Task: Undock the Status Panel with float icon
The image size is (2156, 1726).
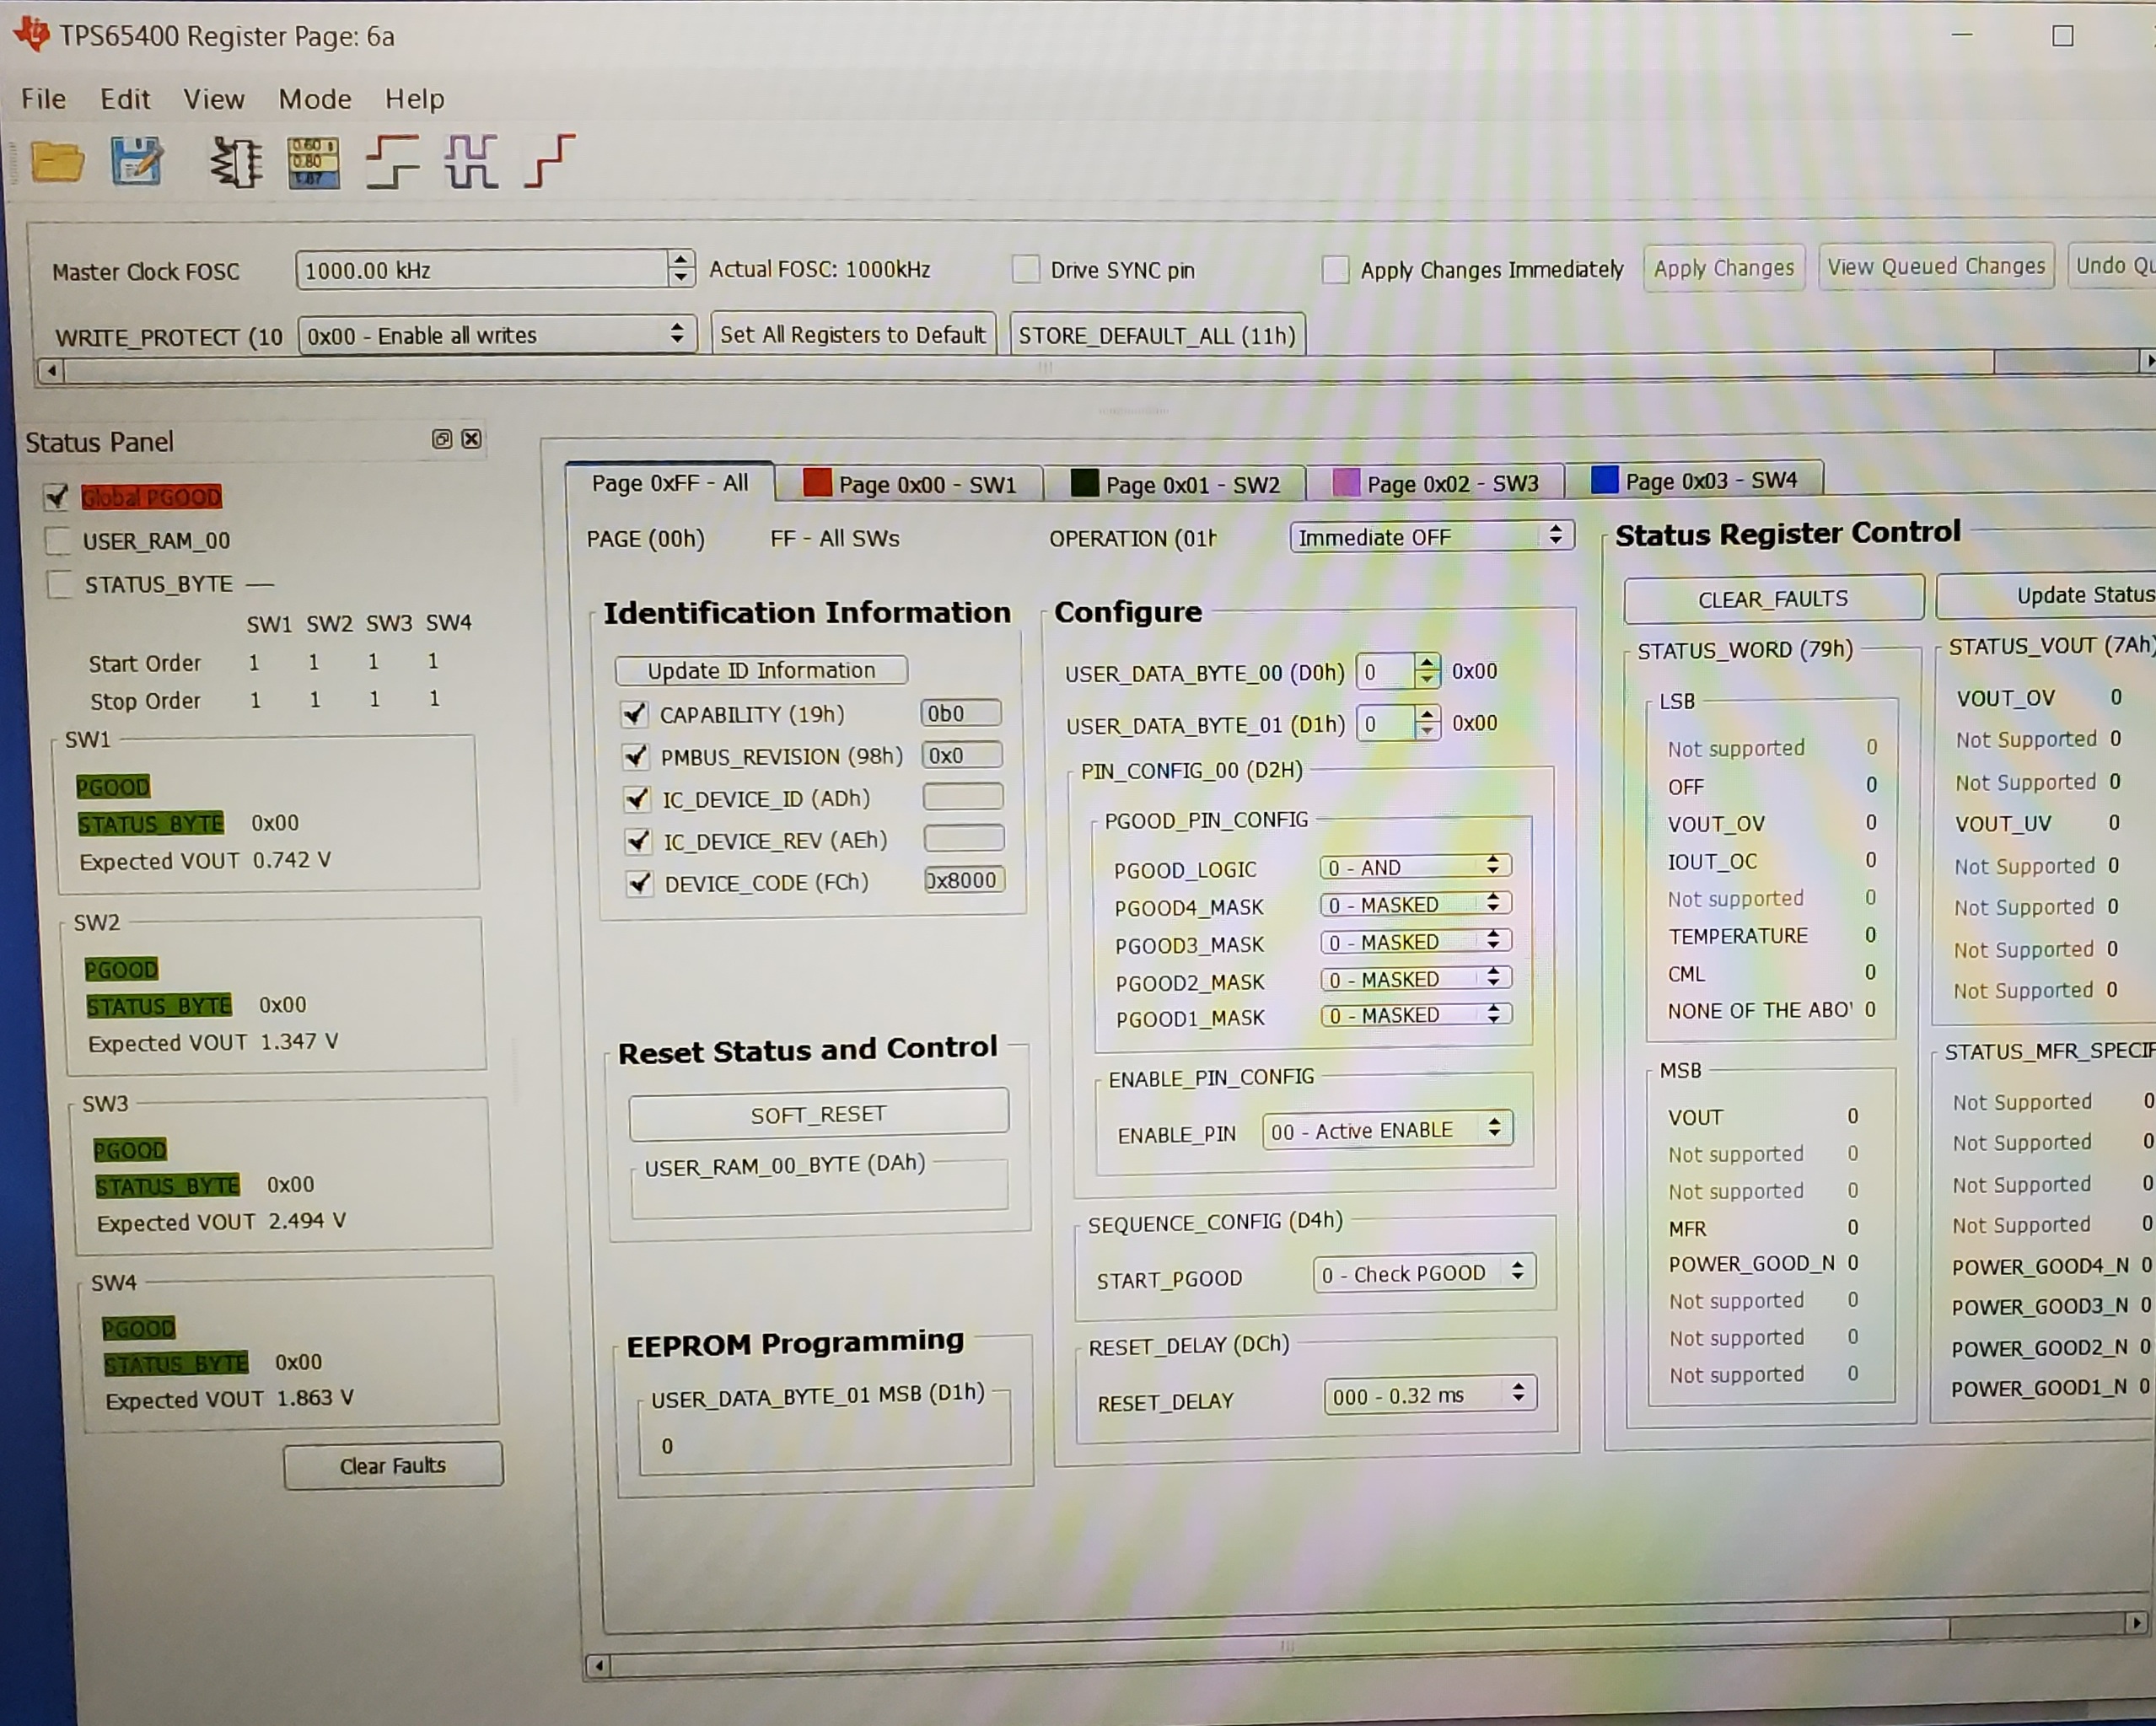Action: pos(441,439)
